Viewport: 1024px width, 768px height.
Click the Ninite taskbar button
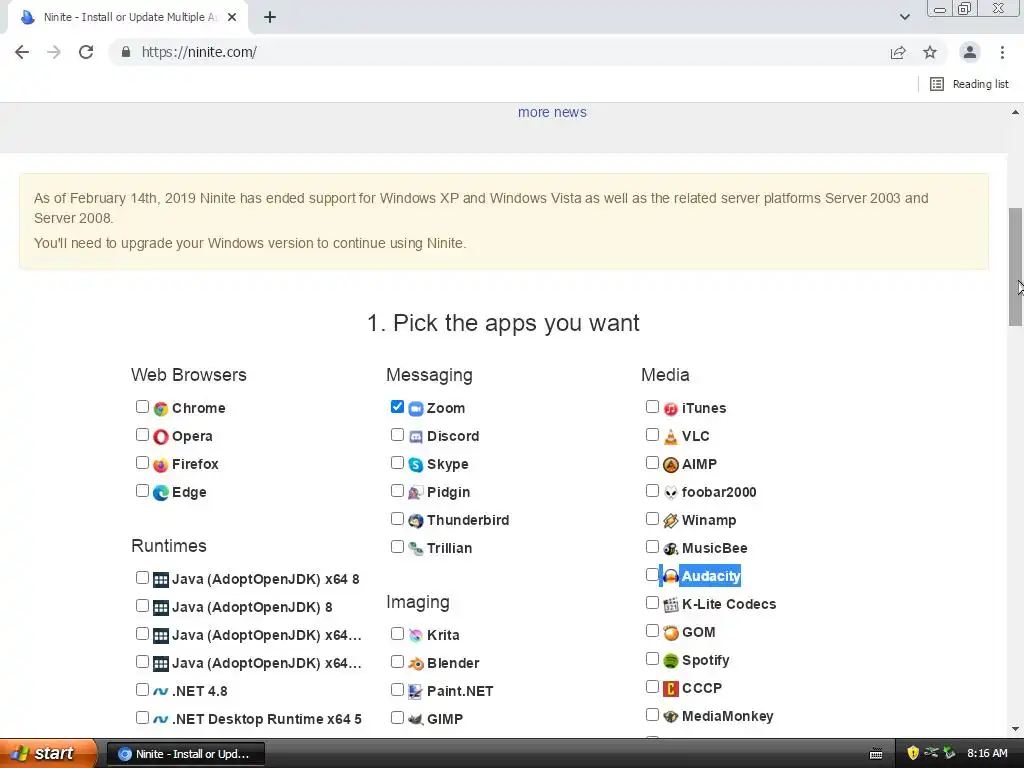(x=185, y=754)
